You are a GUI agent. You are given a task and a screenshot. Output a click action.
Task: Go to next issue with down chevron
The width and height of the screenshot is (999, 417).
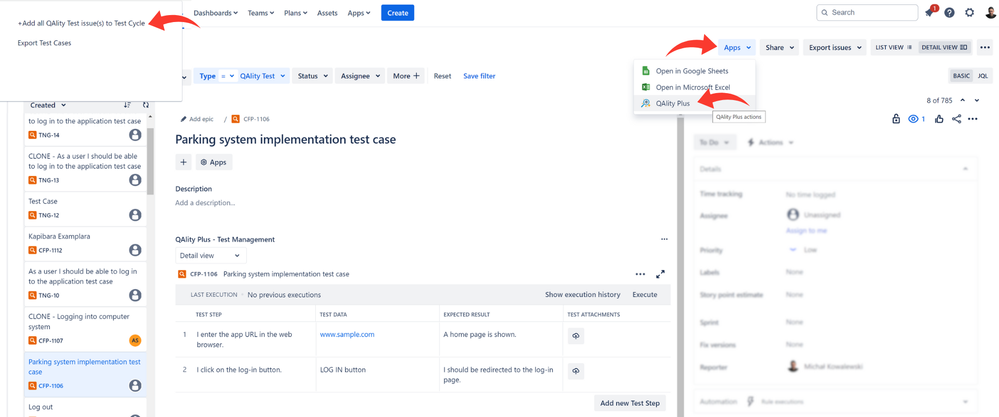976,101
